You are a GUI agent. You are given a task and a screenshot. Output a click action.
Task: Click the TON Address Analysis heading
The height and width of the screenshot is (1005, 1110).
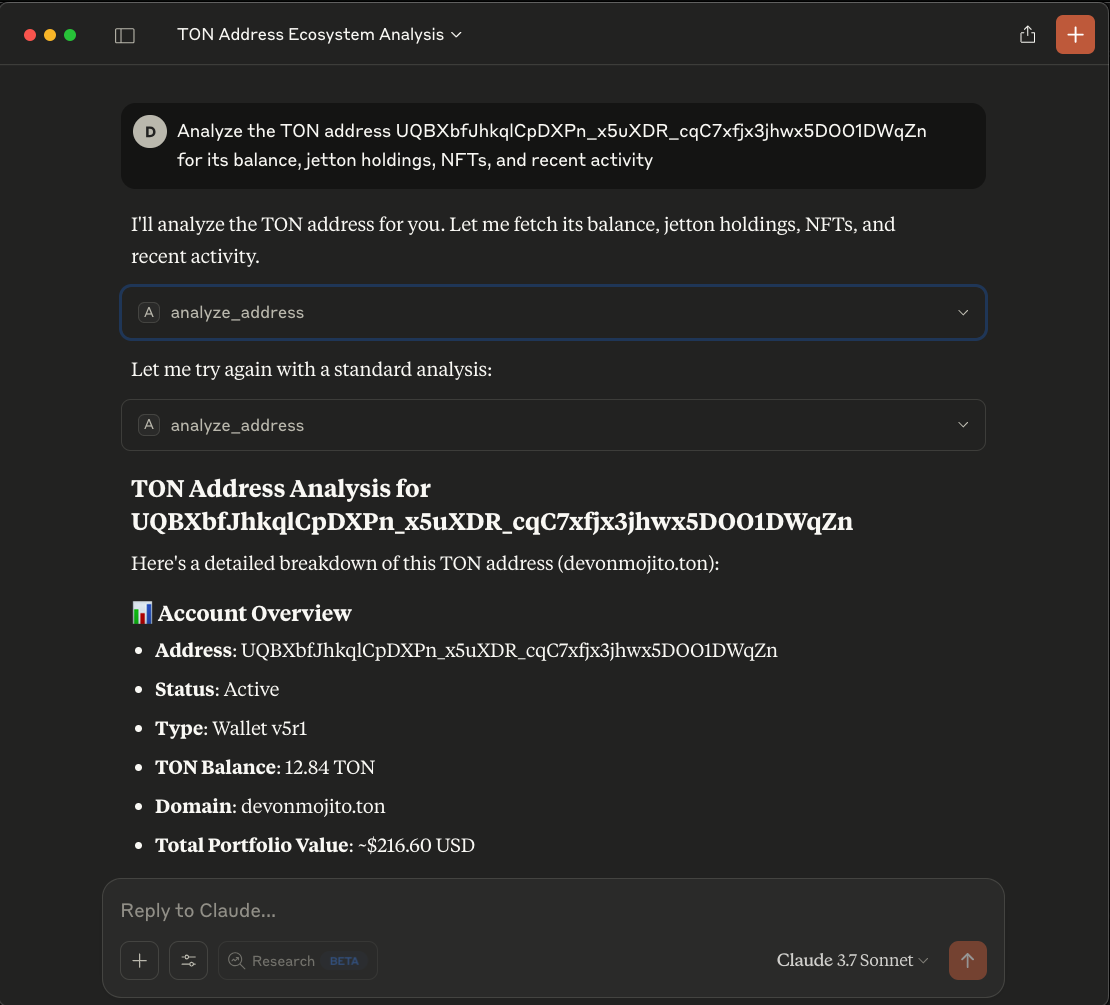click(492, 505)
